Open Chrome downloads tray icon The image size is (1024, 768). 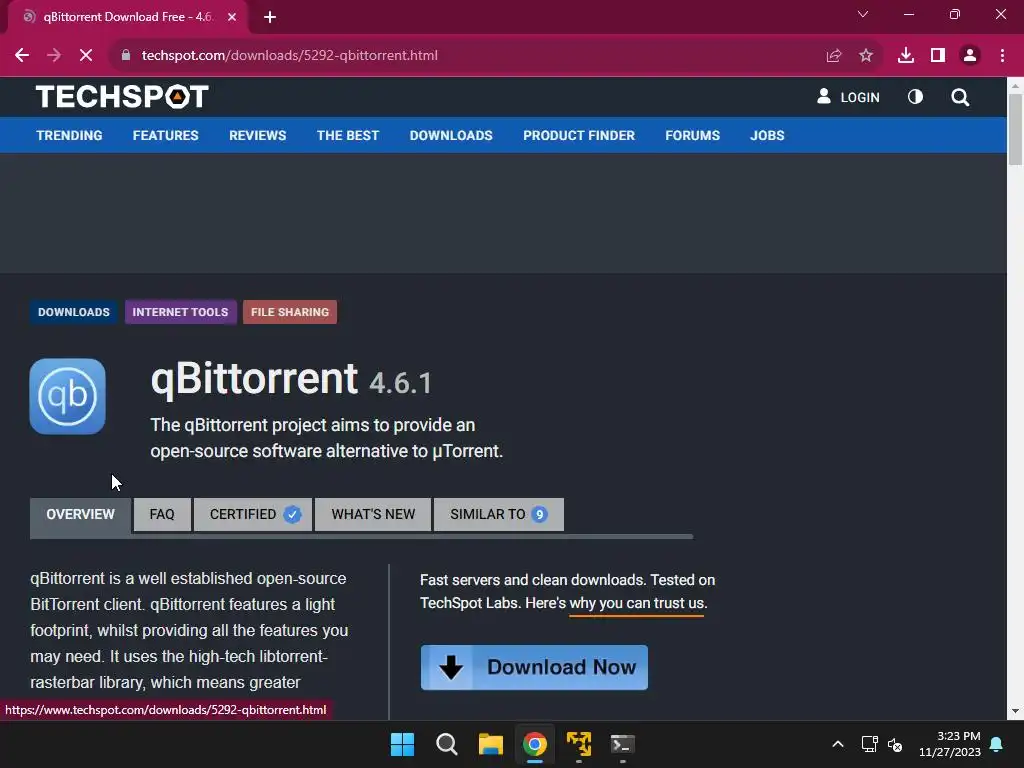pos(906,56)
